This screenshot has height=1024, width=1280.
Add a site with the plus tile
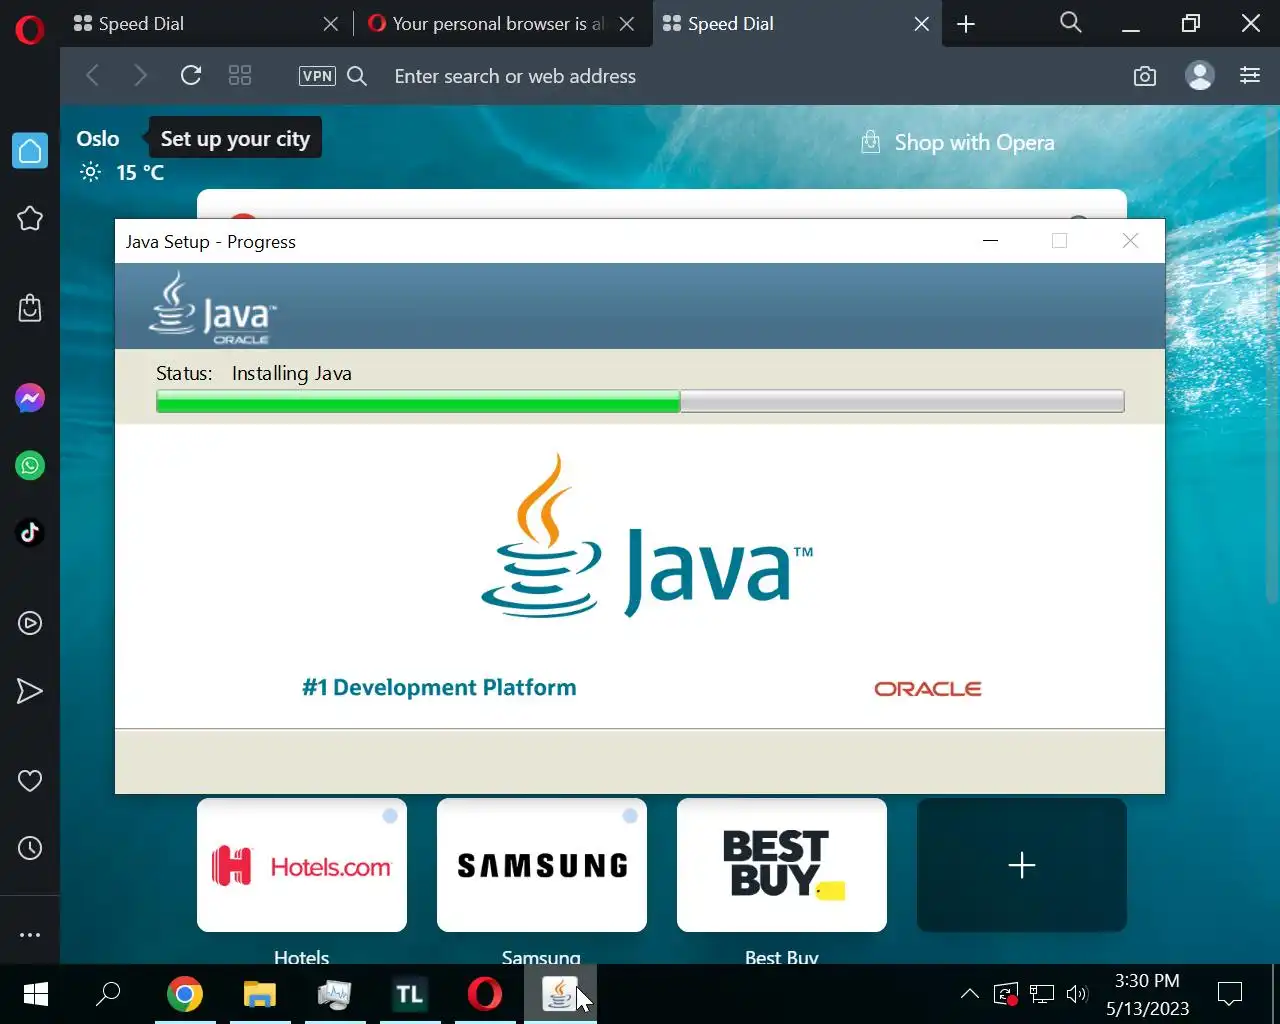point(1022,865)
